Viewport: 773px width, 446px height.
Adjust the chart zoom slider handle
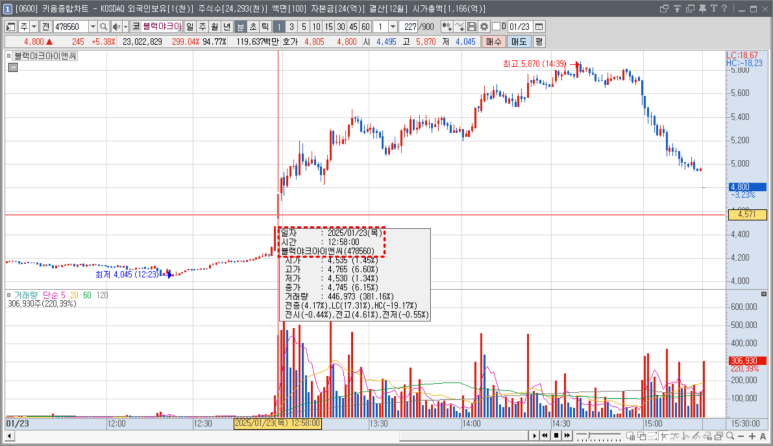click(x=590, y=435)
